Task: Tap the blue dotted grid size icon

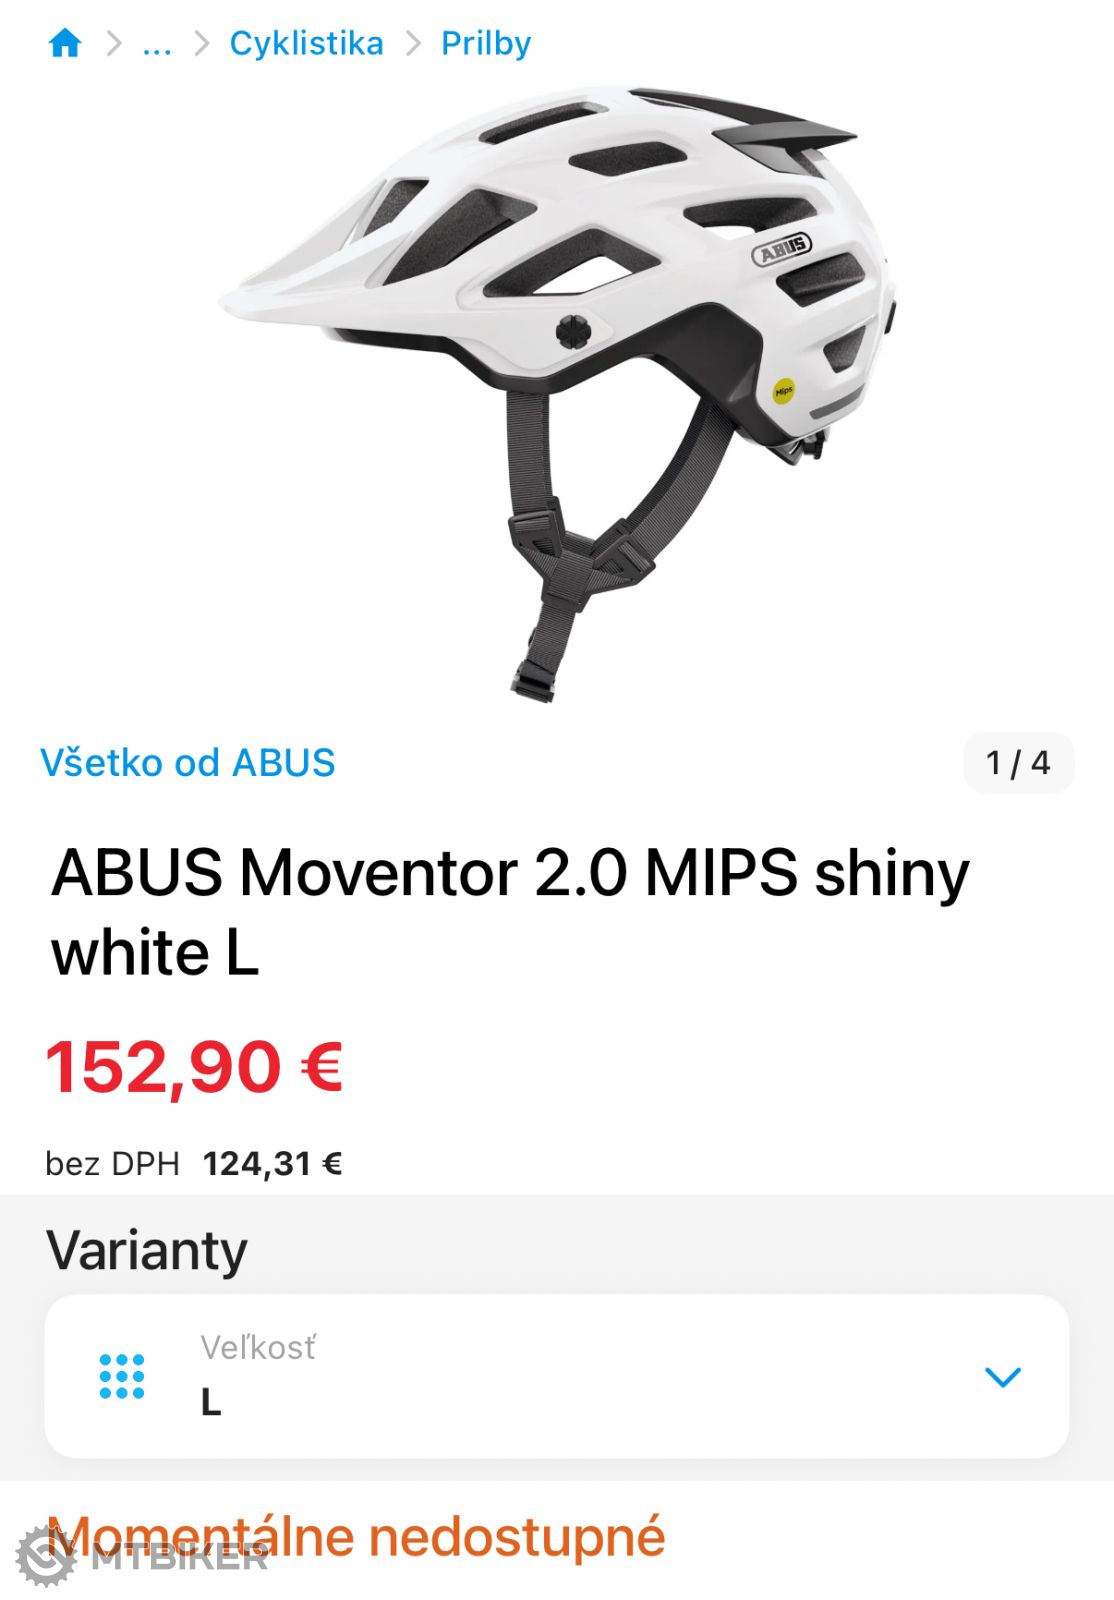Action: [x=122, y=1377]
